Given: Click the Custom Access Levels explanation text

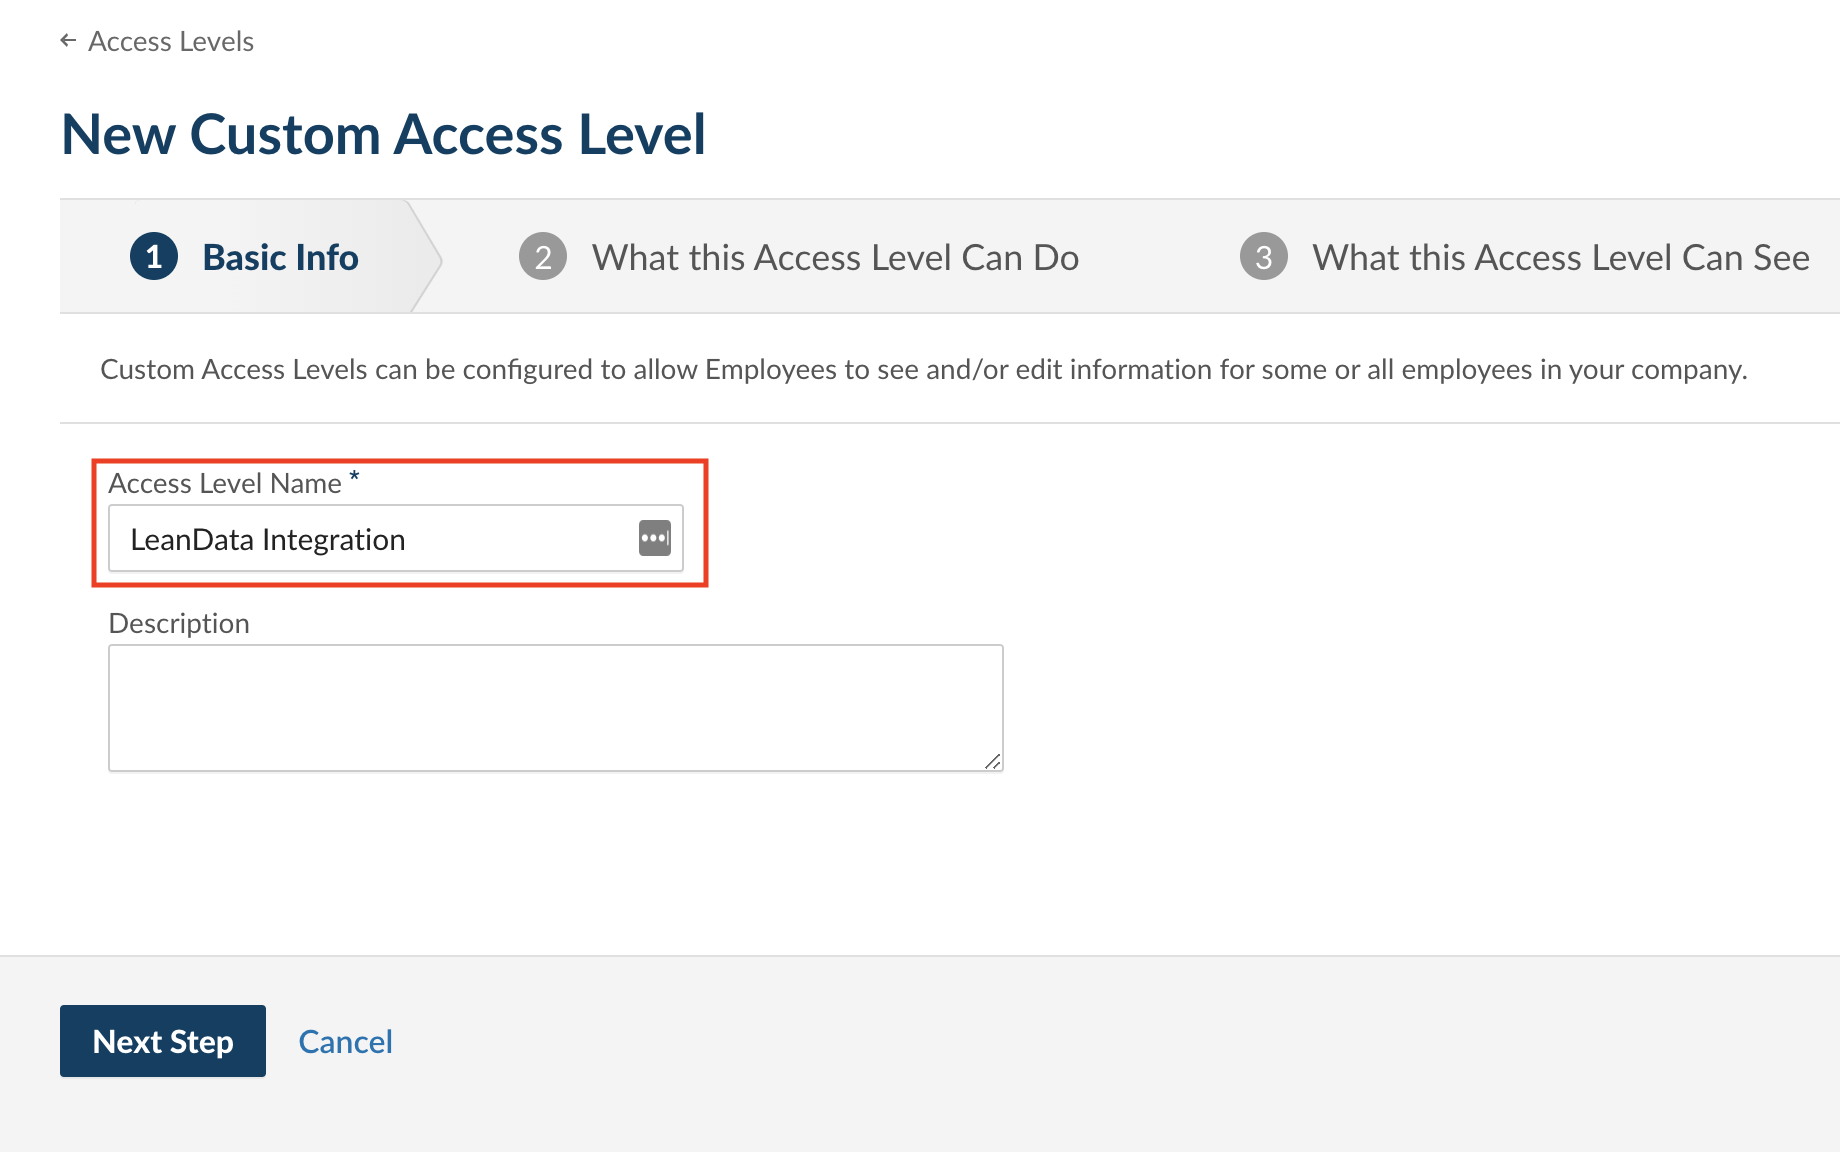Looking at the screenshot, I should 923,370.
